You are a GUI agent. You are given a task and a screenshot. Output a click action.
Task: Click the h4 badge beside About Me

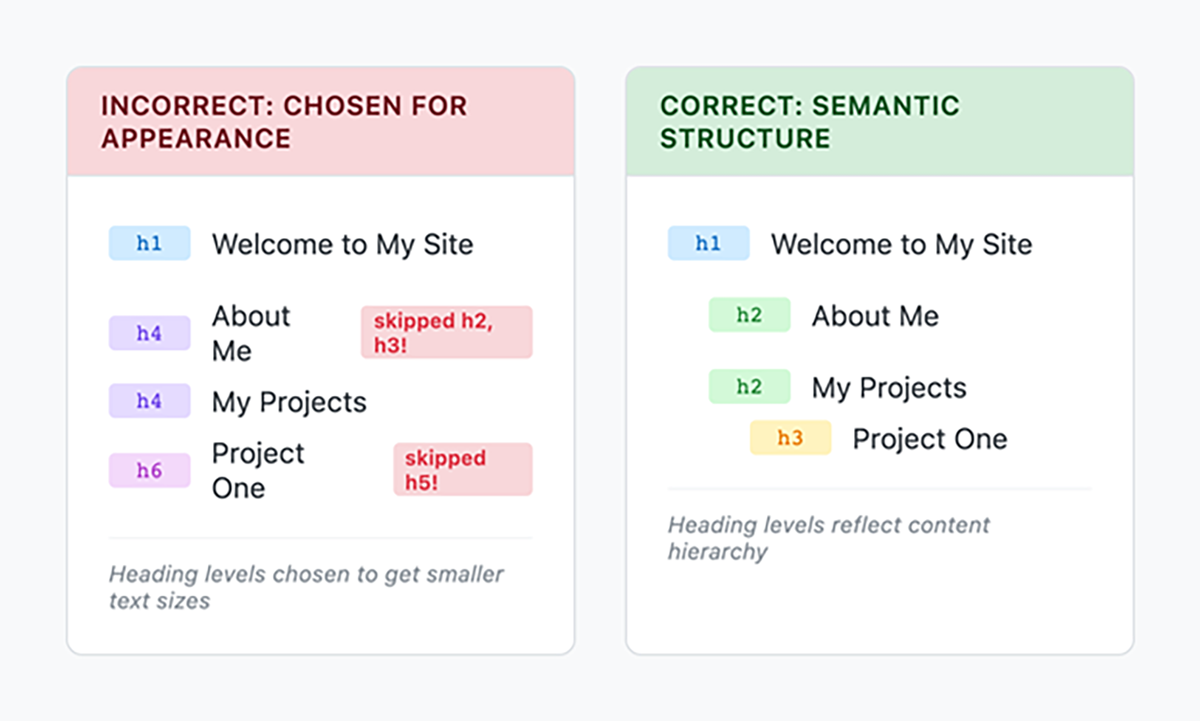[x=149, y=333]
